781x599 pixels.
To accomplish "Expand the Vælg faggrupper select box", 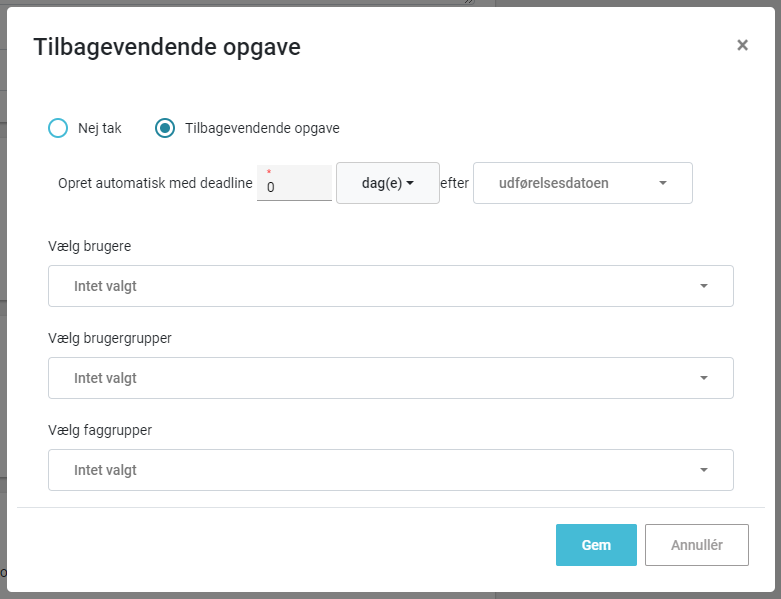I will 390,470.
